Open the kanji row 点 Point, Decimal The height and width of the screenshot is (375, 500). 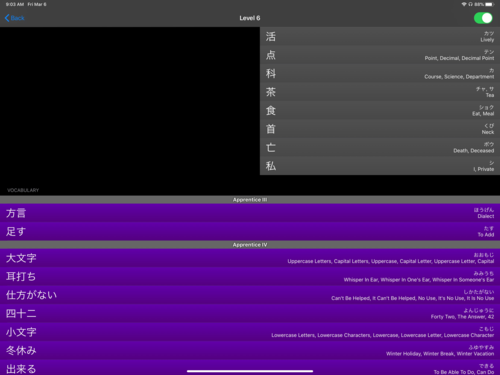pyautogui.click(x=380, y=55)
